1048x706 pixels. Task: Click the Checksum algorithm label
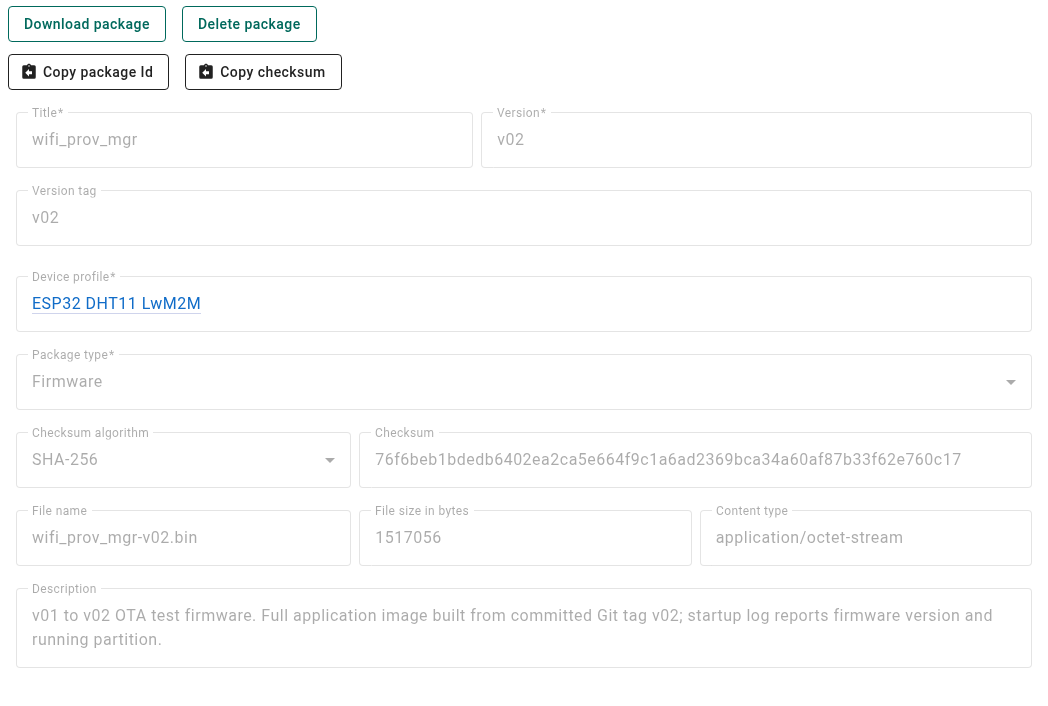[90, 433]
